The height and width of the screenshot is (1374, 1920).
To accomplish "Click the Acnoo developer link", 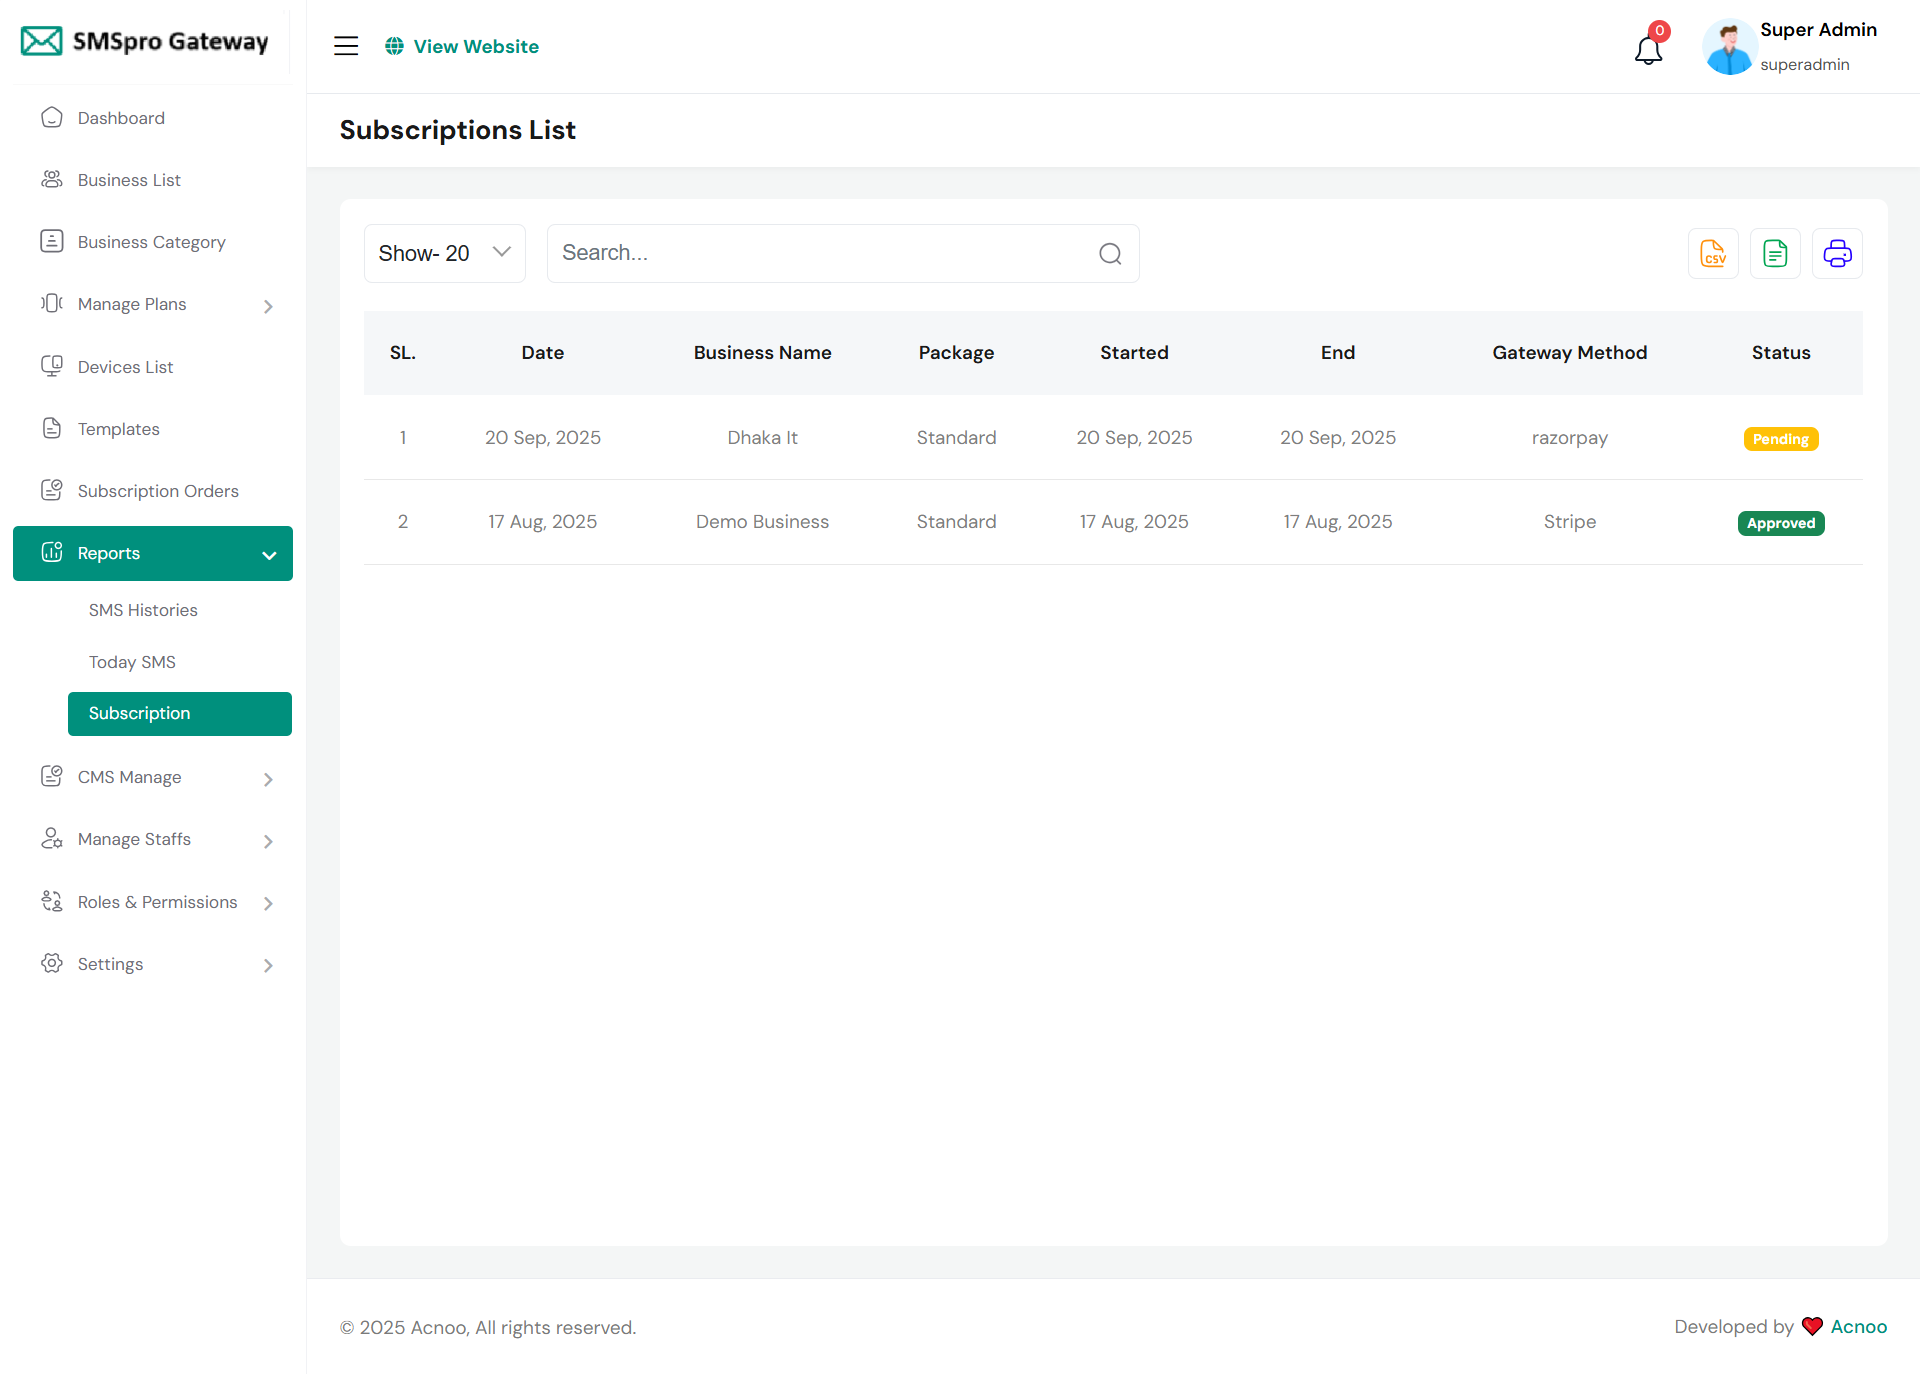I will tap(1858, 1327).
